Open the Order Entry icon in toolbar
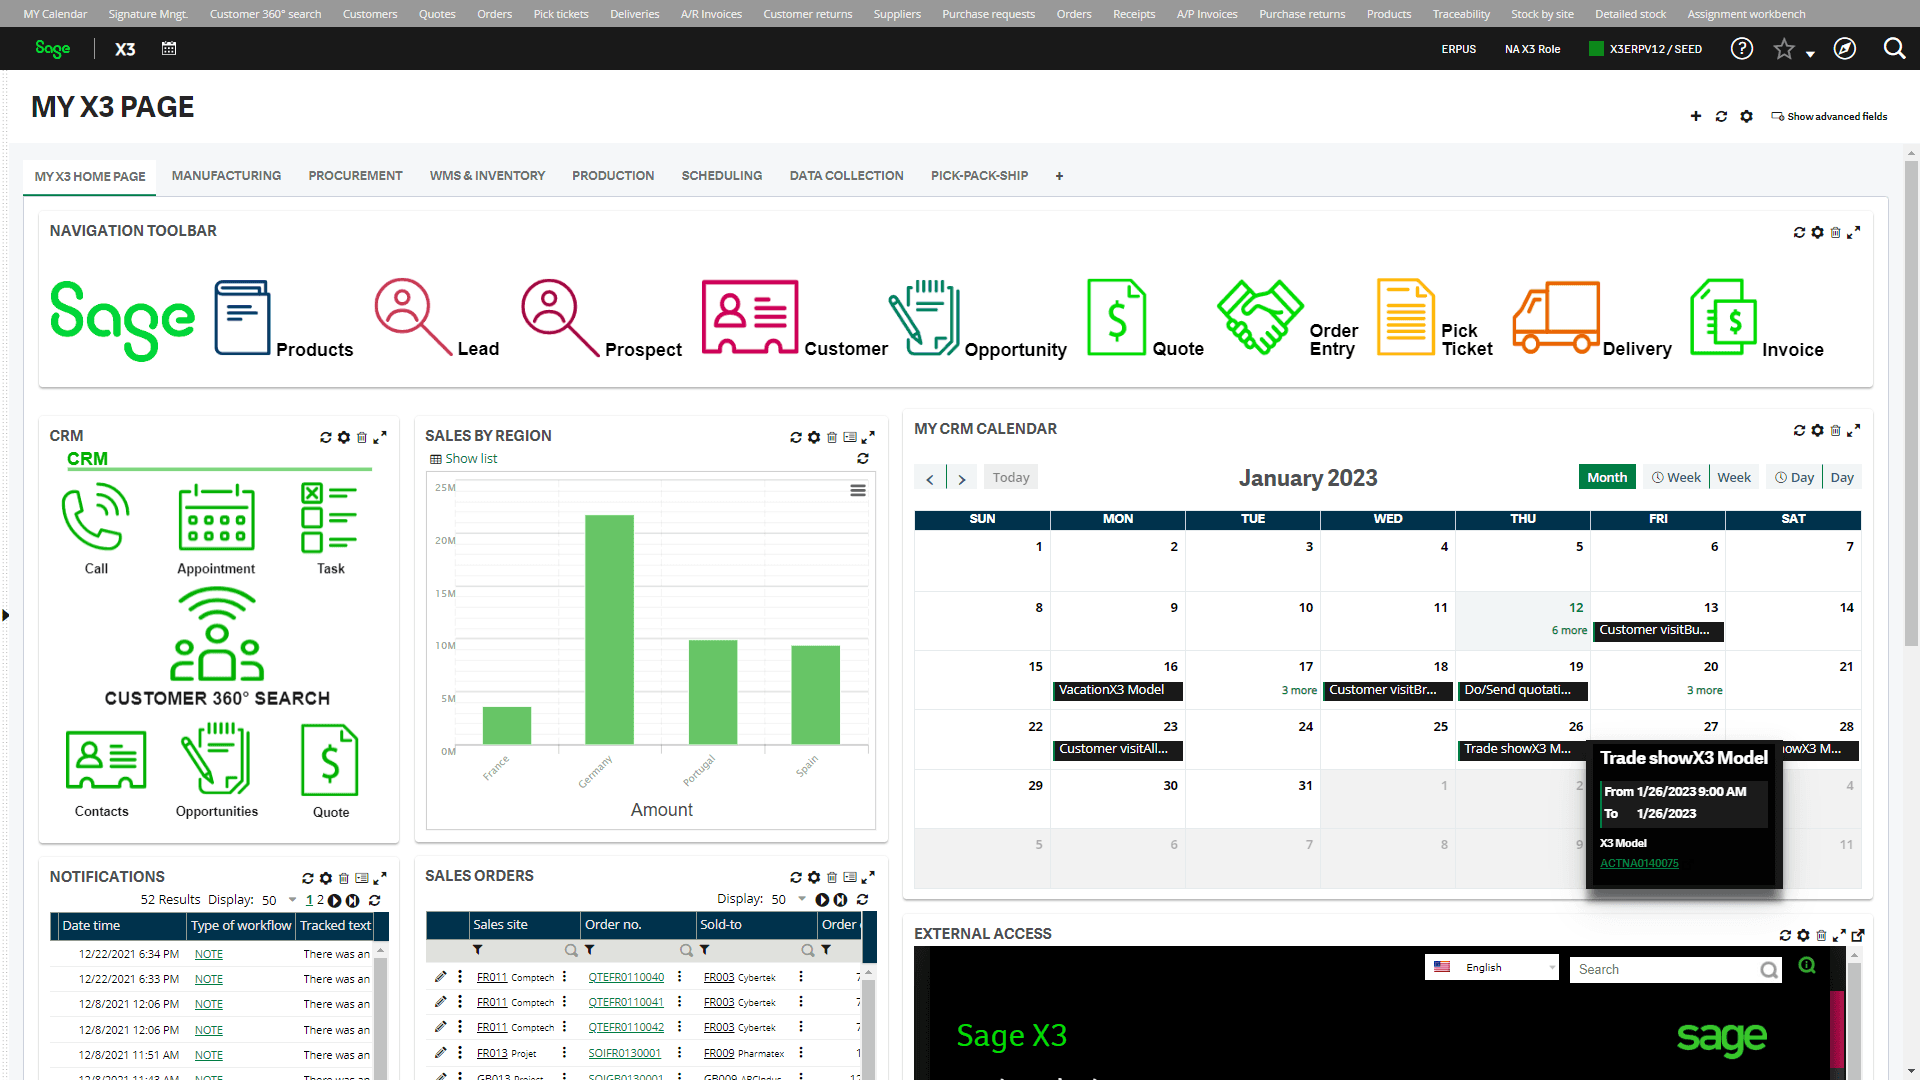Screen dimensions: 1920x1080 [1259, 316]
